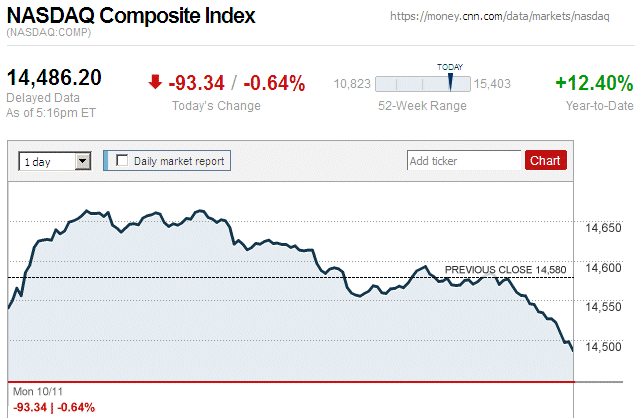Click the +12.40% year-to-date figure

coord(594,83)
